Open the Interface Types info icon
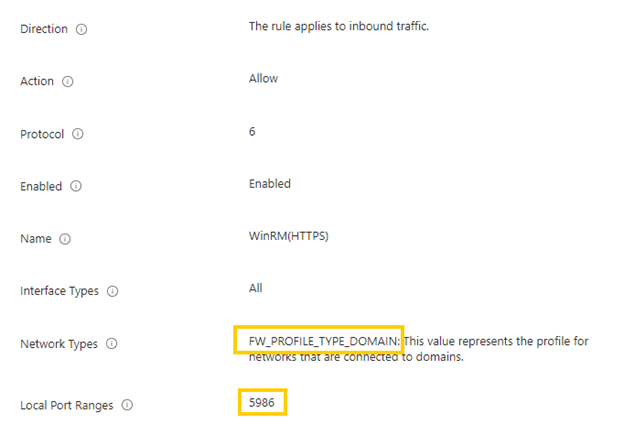Image resolution: width=624 pixels, height=446 pixels. (113, 291)
